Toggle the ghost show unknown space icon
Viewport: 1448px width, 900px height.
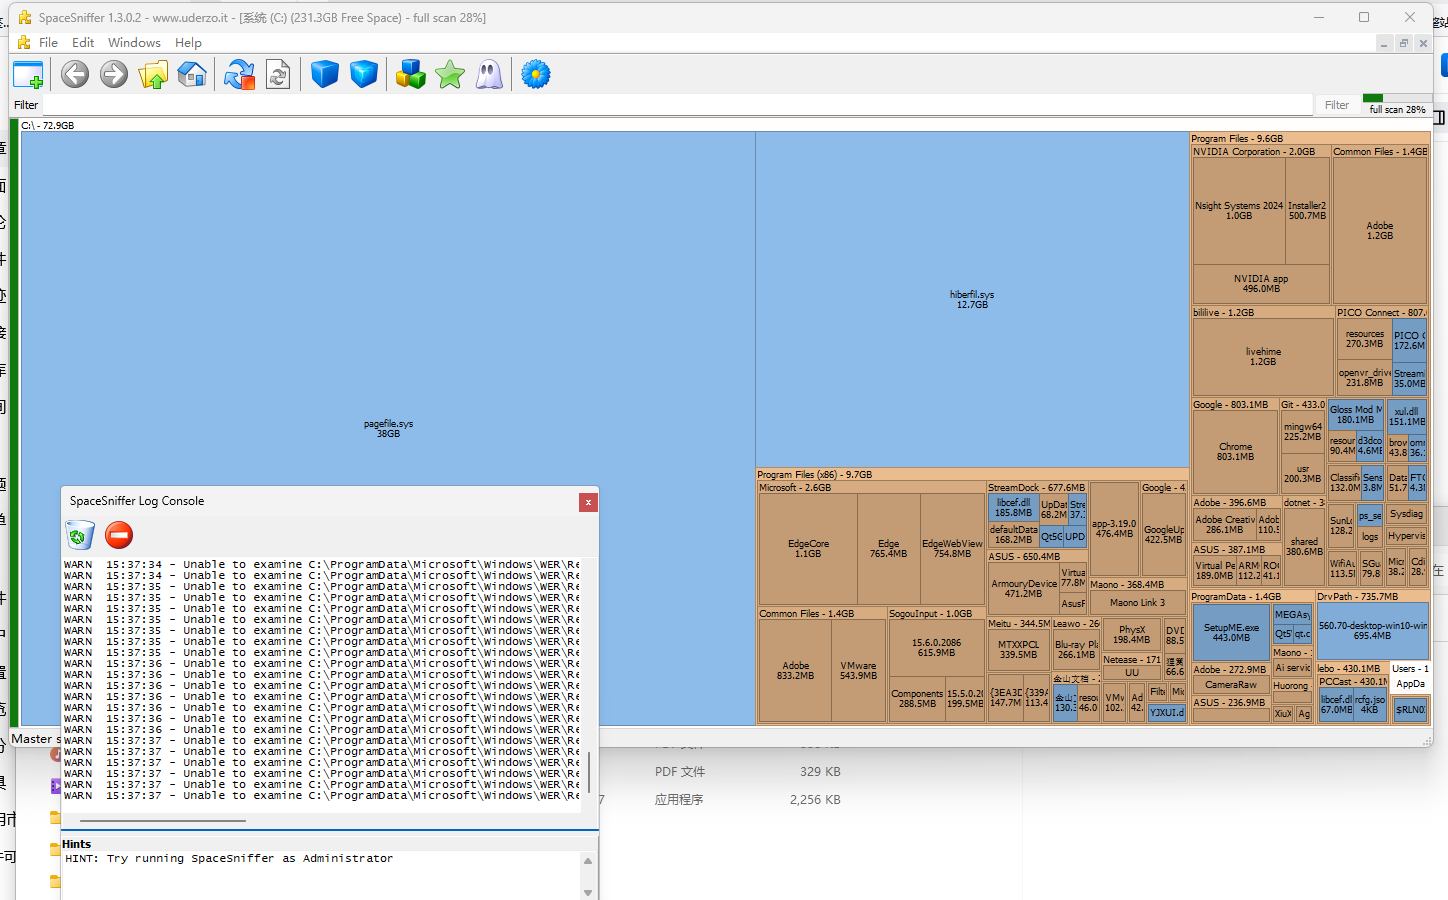click(489, 75)
